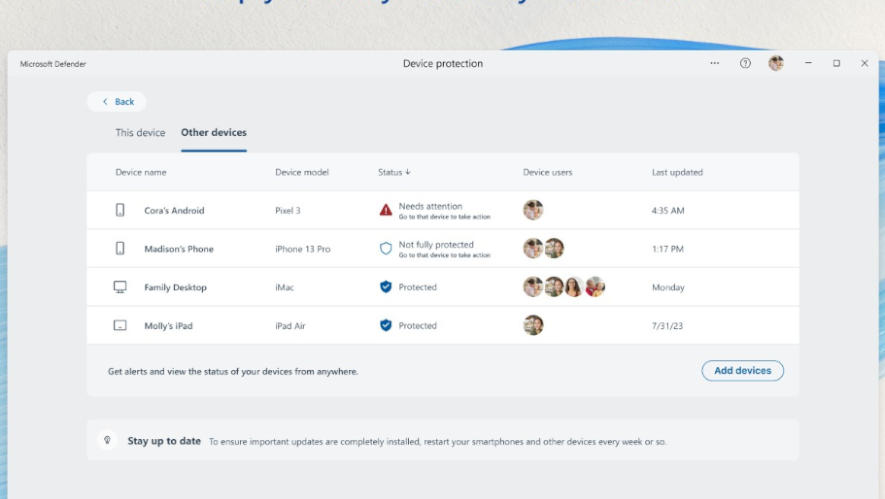Click the Protected shield icon for Molly's iPad
This screenshot has height=499, width=885.
pyautogui.click(x=385, y=325)
